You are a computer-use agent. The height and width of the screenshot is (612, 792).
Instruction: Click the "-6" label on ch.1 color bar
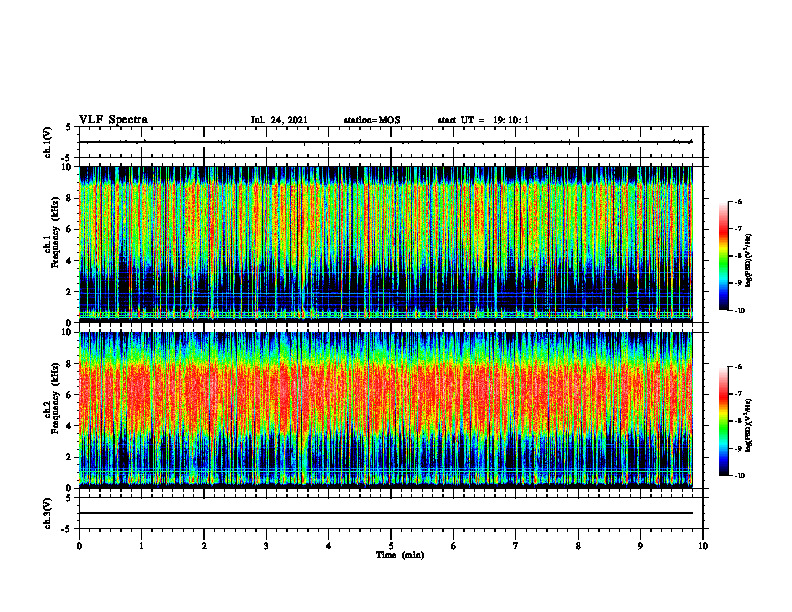738,202
